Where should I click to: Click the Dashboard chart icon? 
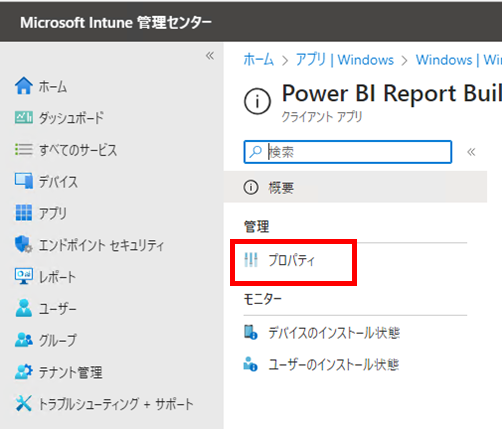[24, 117]
